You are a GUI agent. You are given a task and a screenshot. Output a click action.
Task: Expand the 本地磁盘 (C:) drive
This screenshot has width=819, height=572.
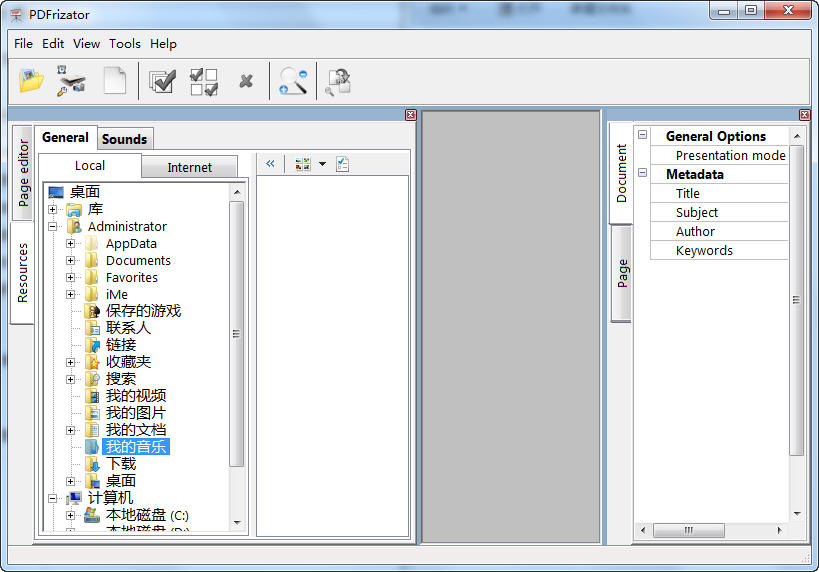pos(71,516)
